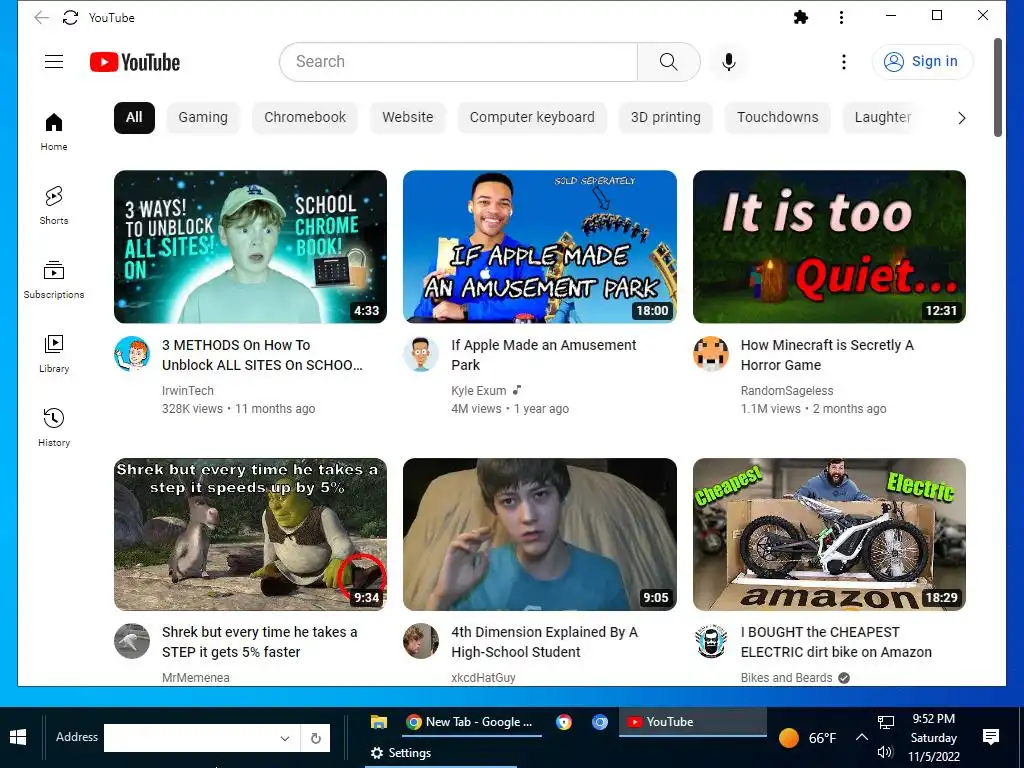This screenshot has height=768, width=1024.
Task: Open MrMemenea channel avatar
Action: [x=132, y=641]
